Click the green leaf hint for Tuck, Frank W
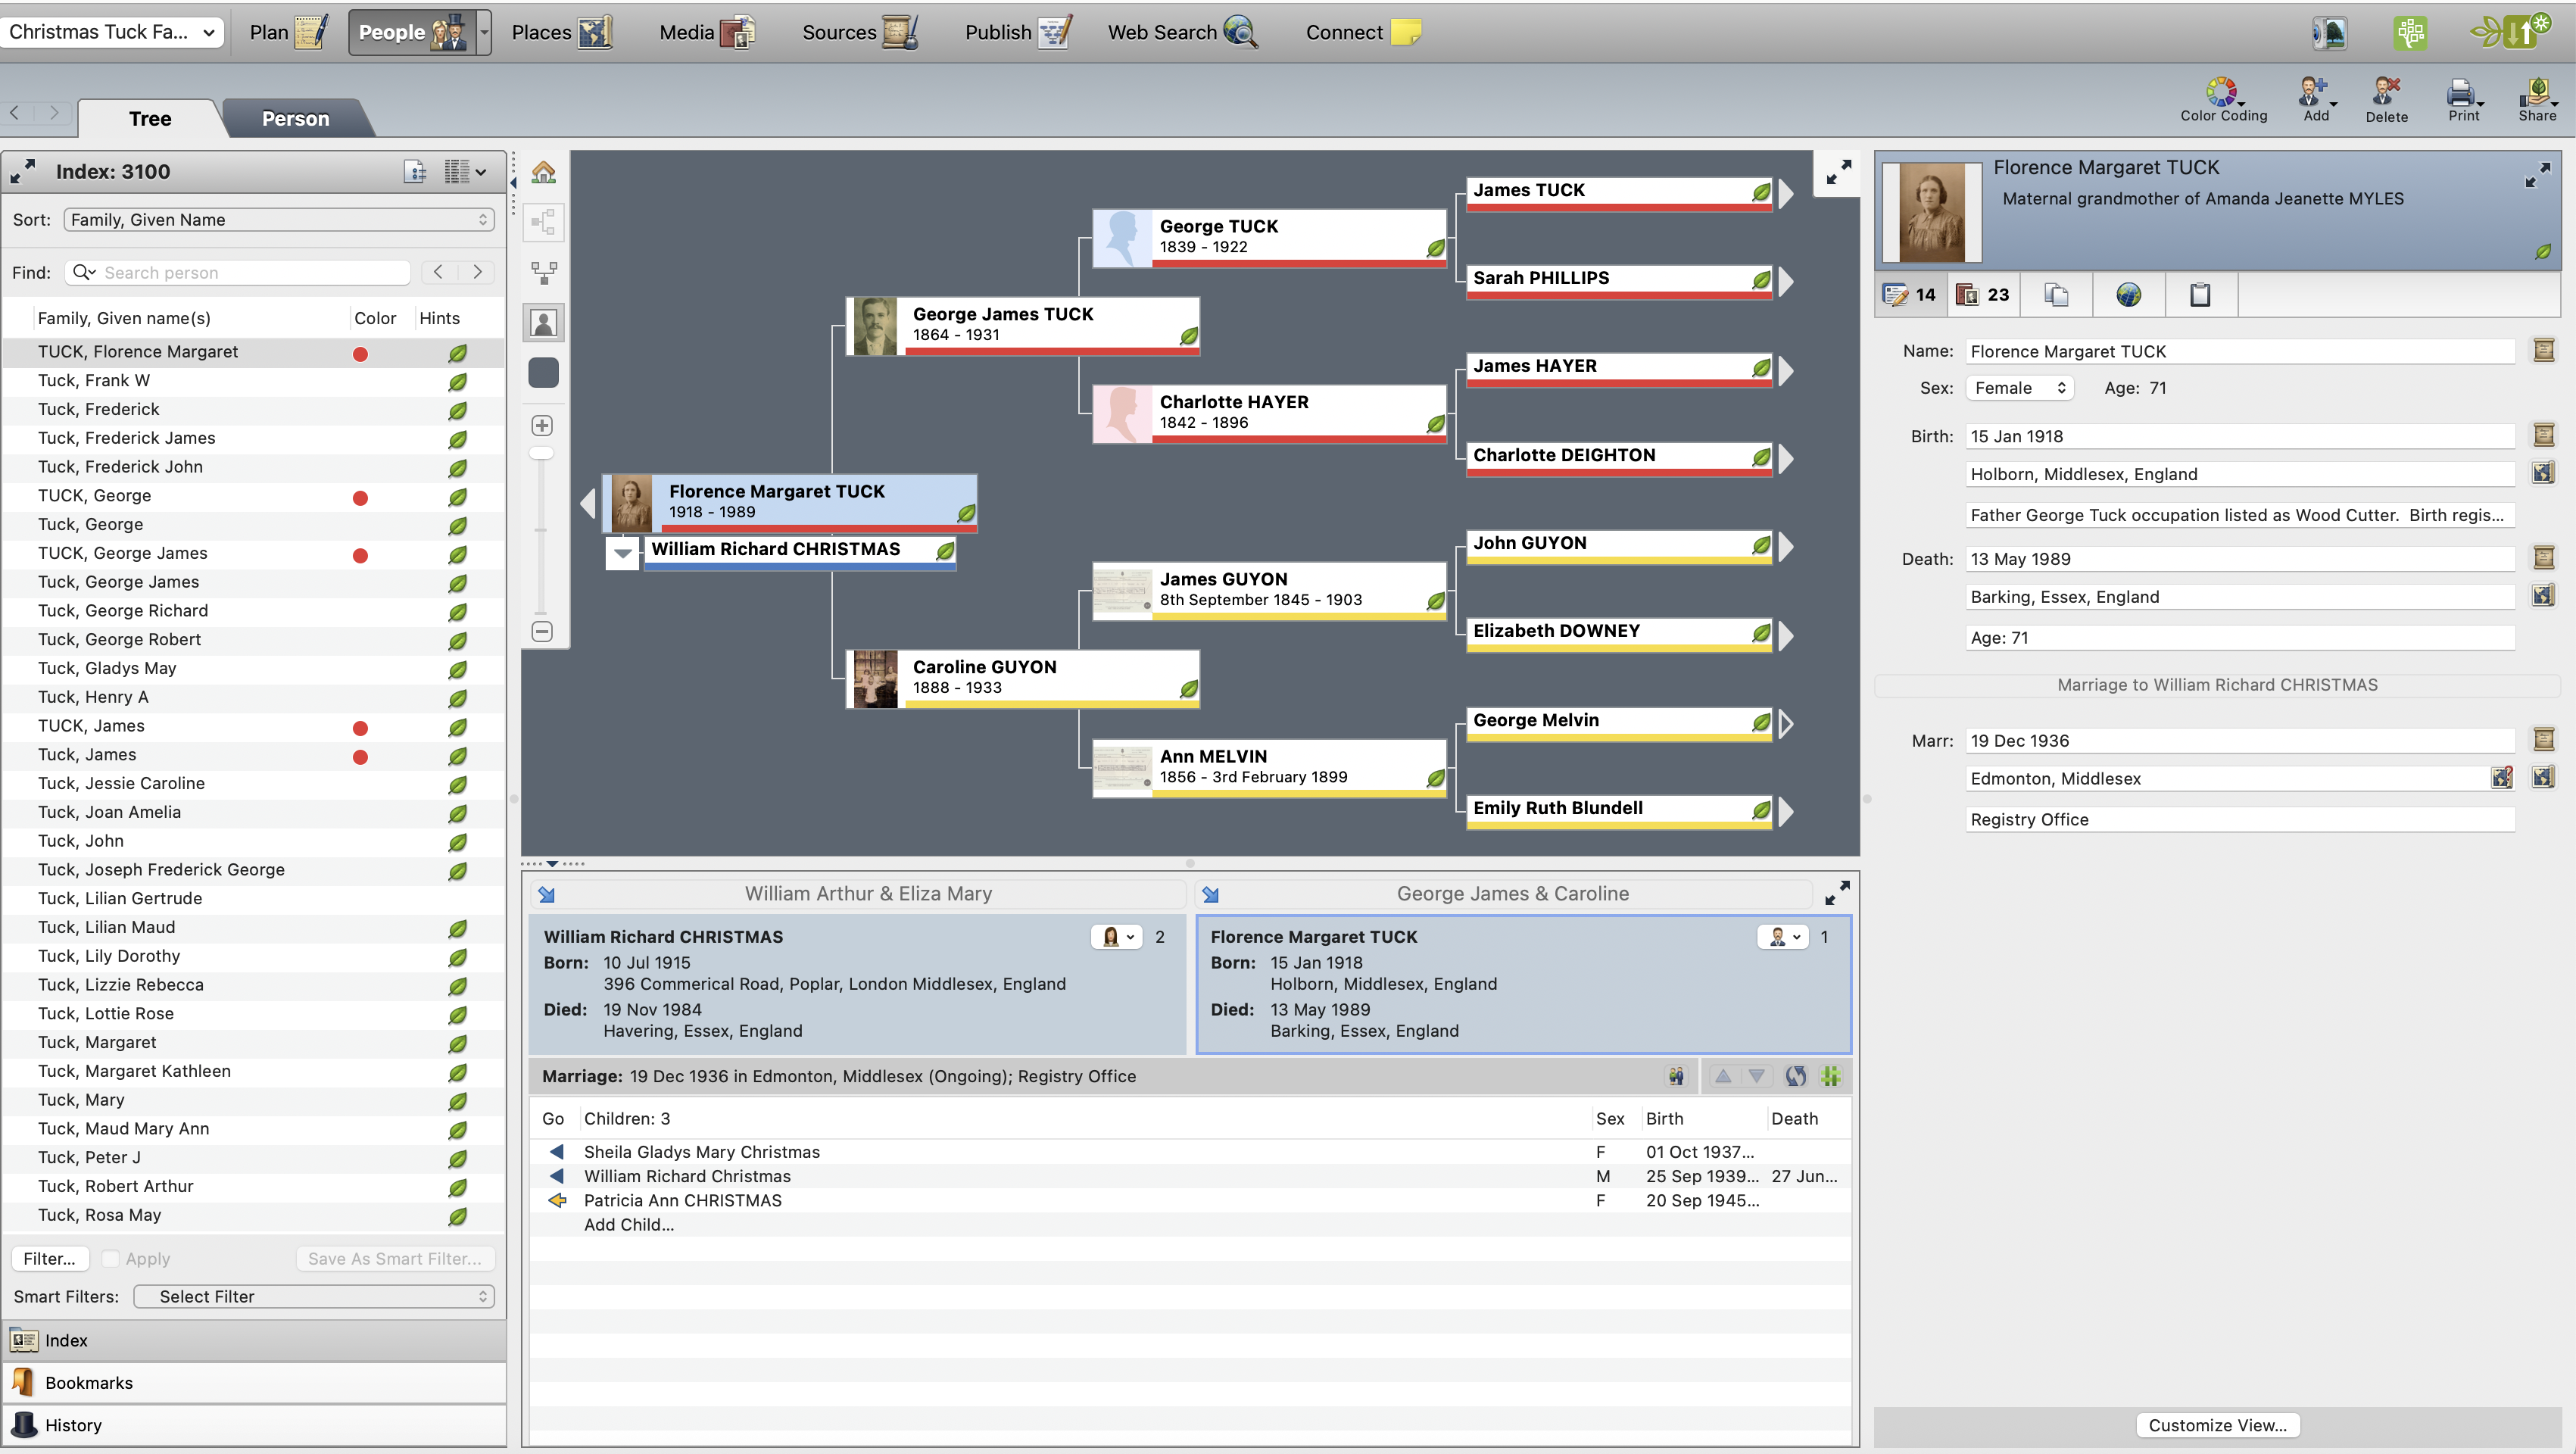This screenshot has width=2576, height=1454. coord(457,382)
